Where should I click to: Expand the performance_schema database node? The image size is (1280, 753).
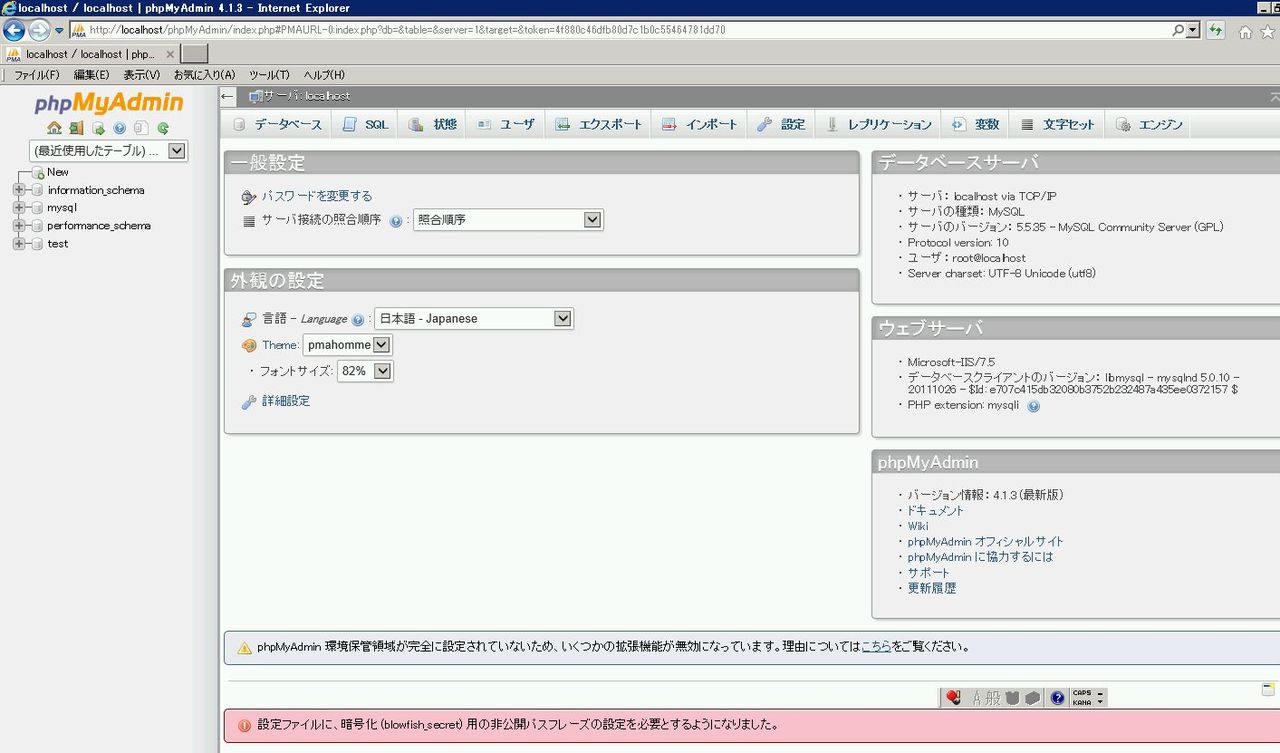point(19,226)
